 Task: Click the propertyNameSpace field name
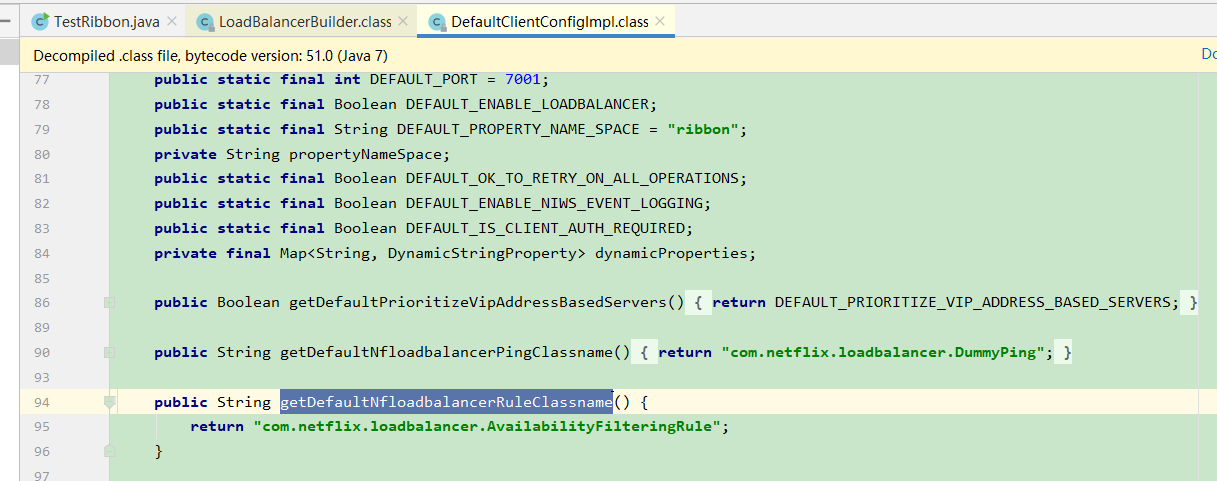click(366, 154)
